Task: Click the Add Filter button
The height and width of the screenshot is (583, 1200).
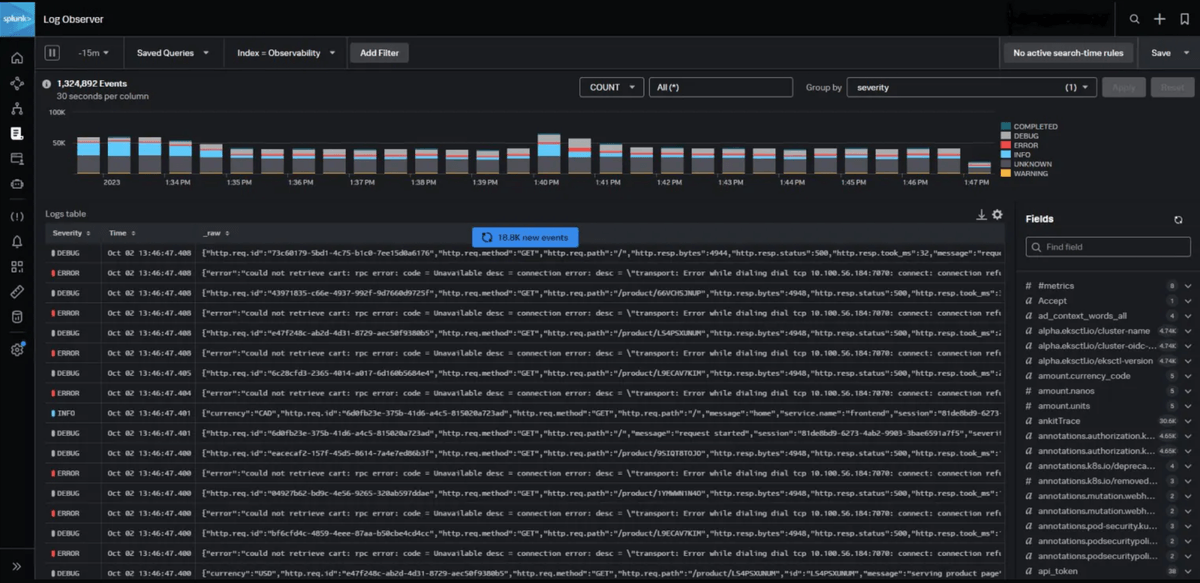Action: [379, 53]
